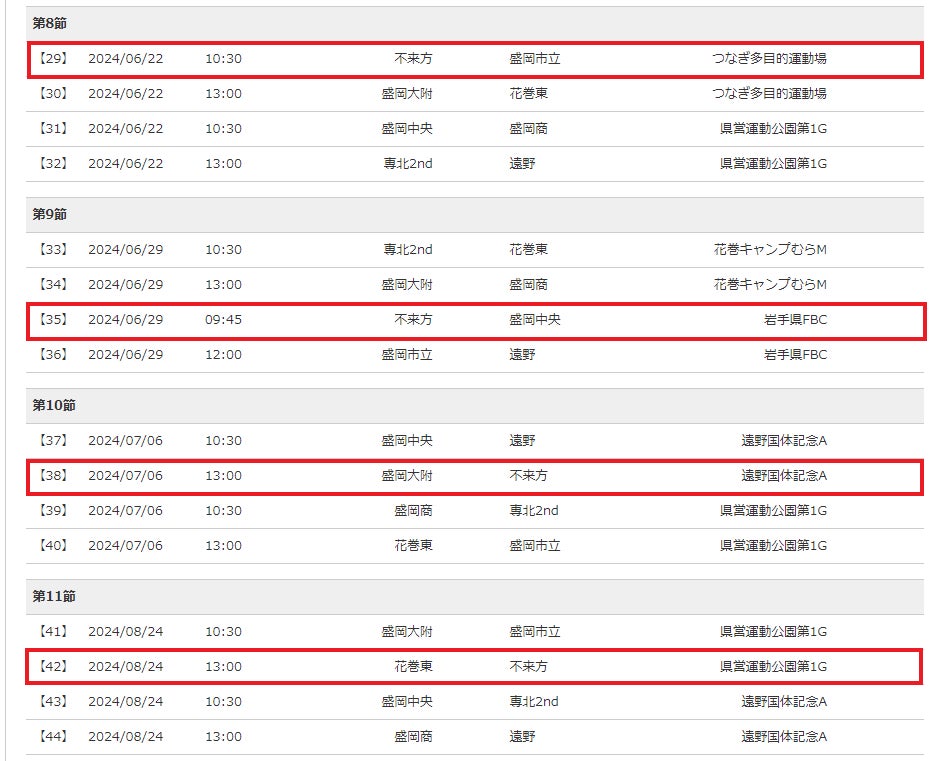
Task: Click the 12:00 kickoff time in match 36
Action: pos(223,355)
